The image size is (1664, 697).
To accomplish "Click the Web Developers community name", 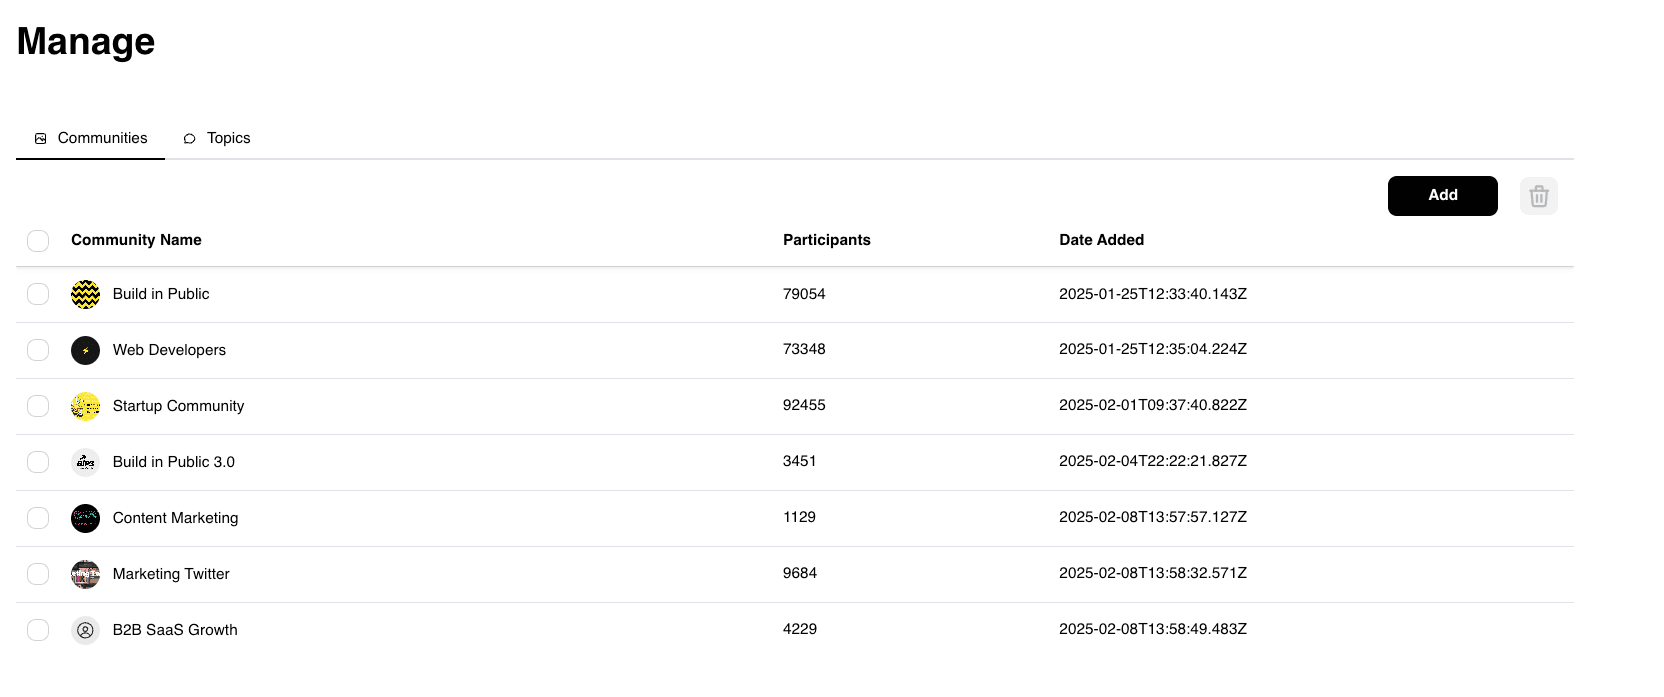I will 169,350.
